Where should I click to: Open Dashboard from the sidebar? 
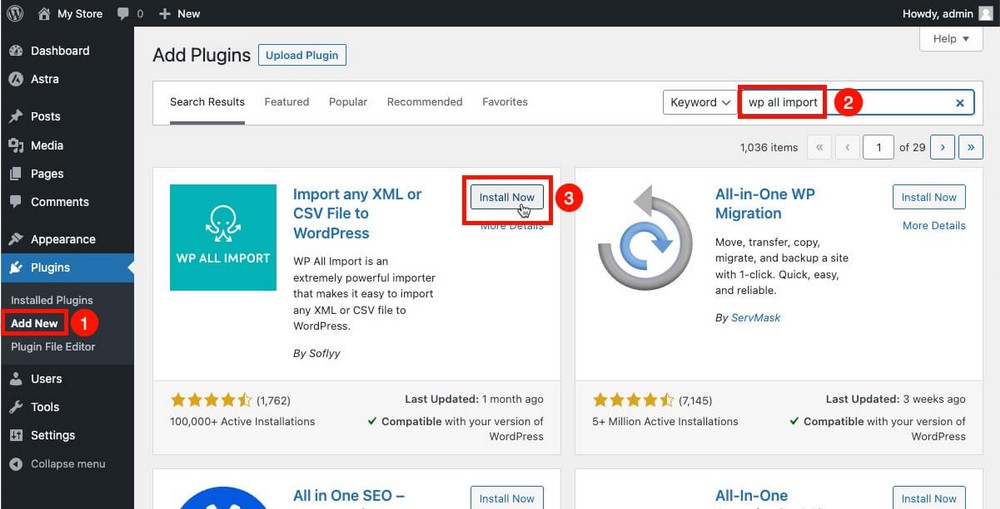[x=59, y=51]
